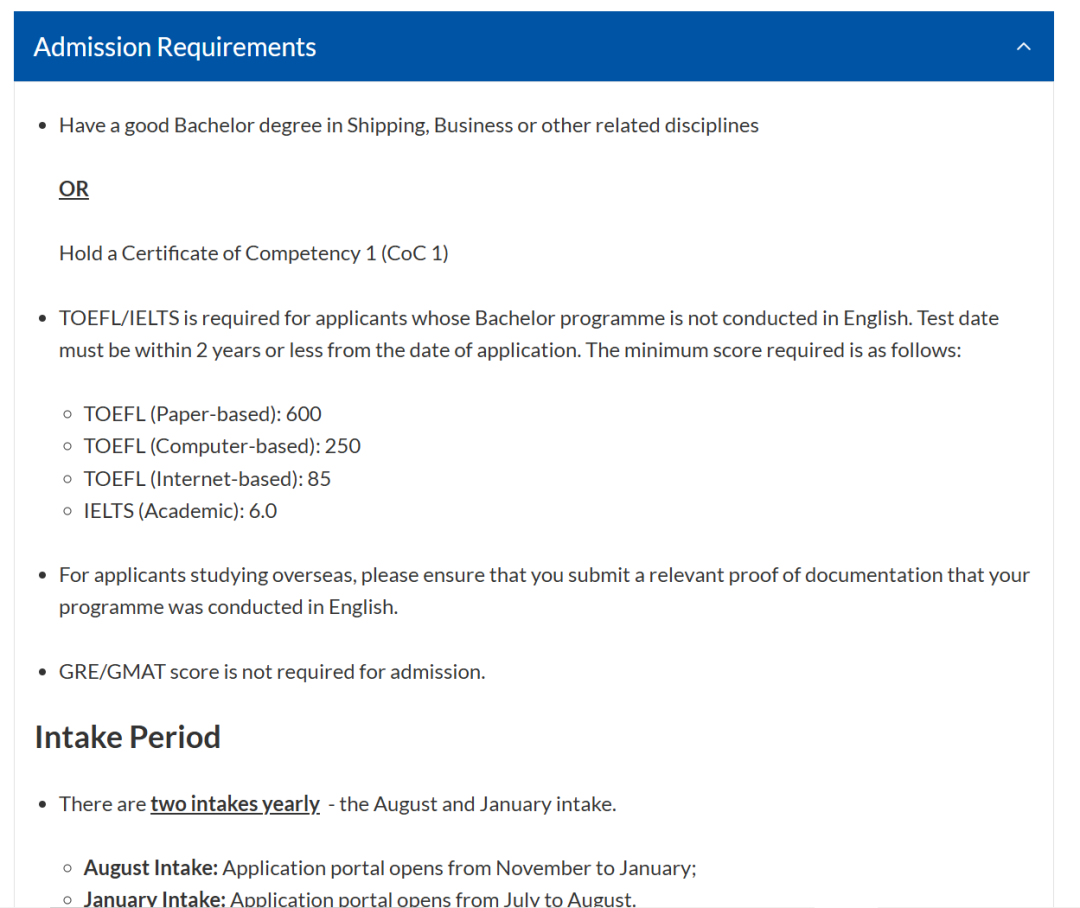Screen dimensions: 1080x908
Task: Click the Admission Requirements header title
Action: click(x=175, y=47)
